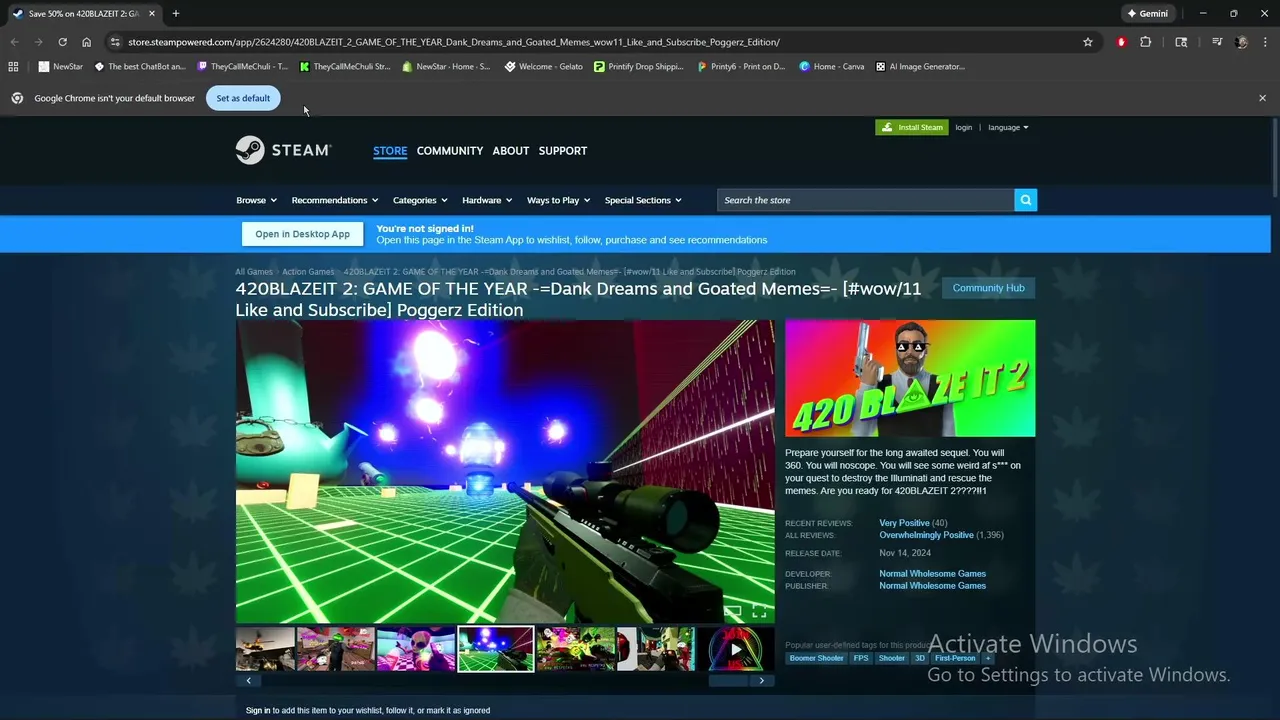Open the ABOUT page

(x=511, y=151)
